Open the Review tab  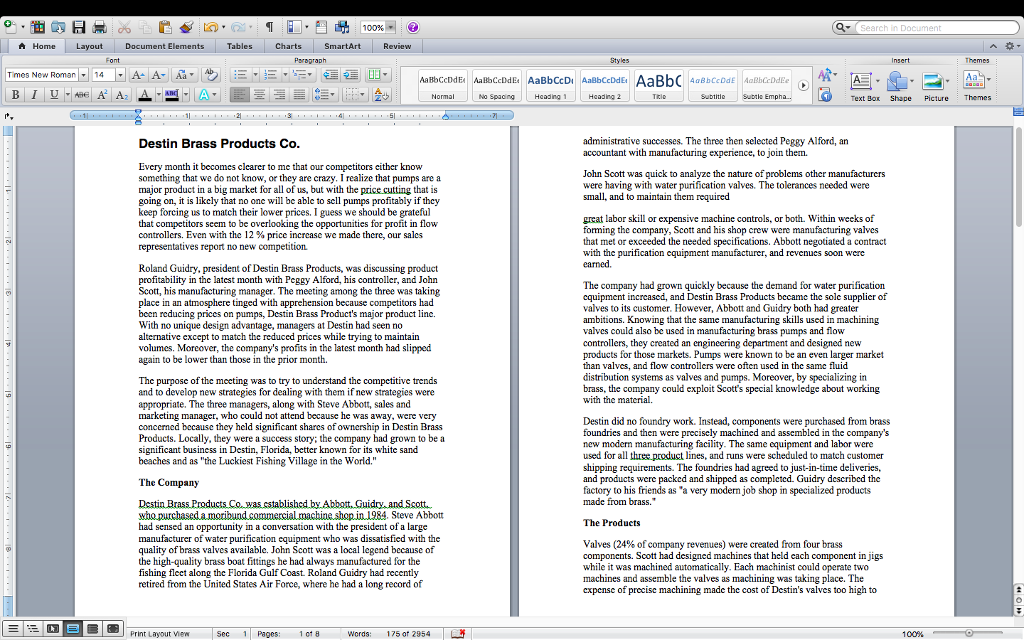pos(397,46)
